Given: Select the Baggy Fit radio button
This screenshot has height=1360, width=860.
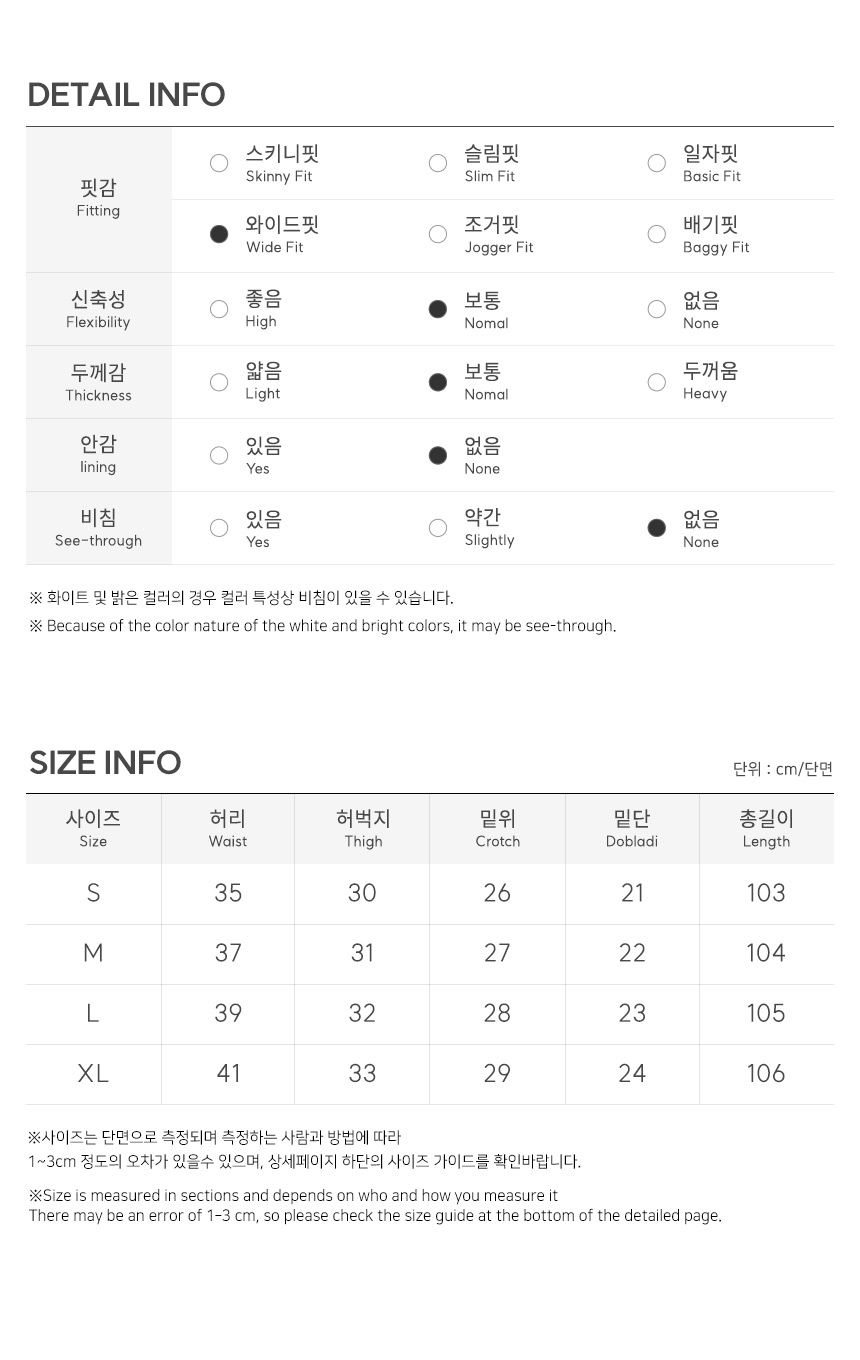Looking at the screenshot, I should click(x=657, y=234).
